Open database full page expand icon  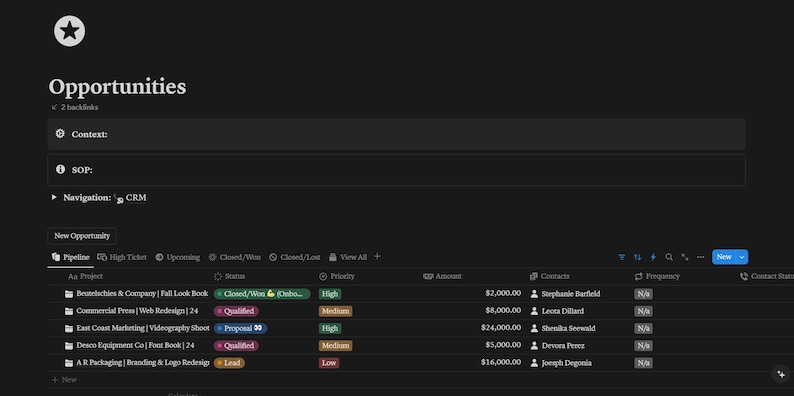(x=685, y=257)
